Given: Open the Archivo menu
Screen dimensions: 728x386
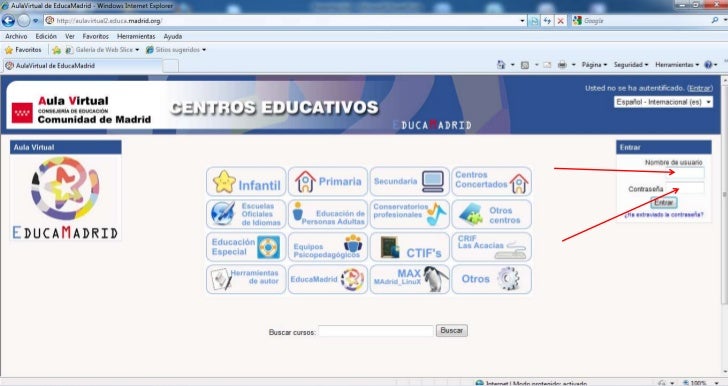Looking at the screenshot, I should coord(16,36).
